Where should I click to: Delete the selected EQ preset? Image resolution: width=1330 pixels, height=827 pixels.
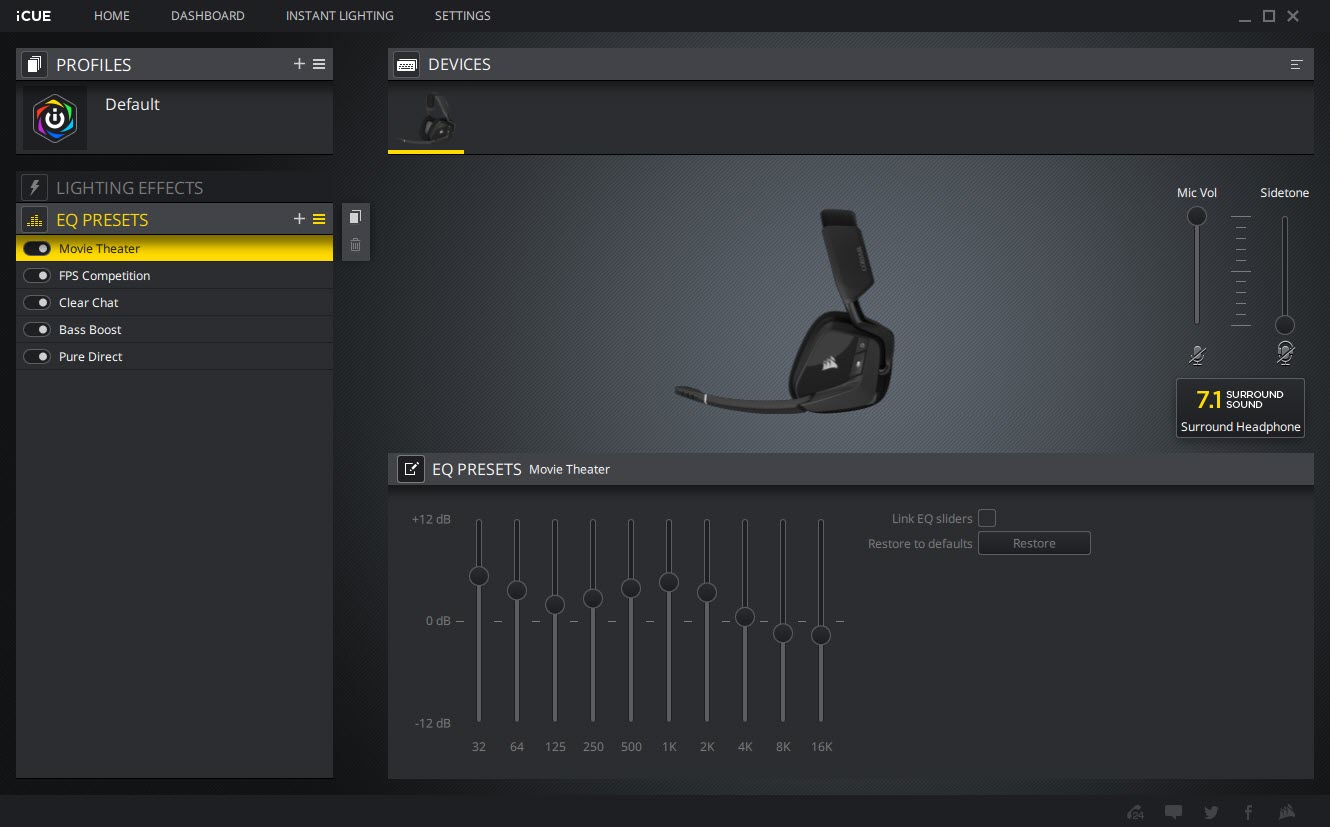tap(355, 245)
